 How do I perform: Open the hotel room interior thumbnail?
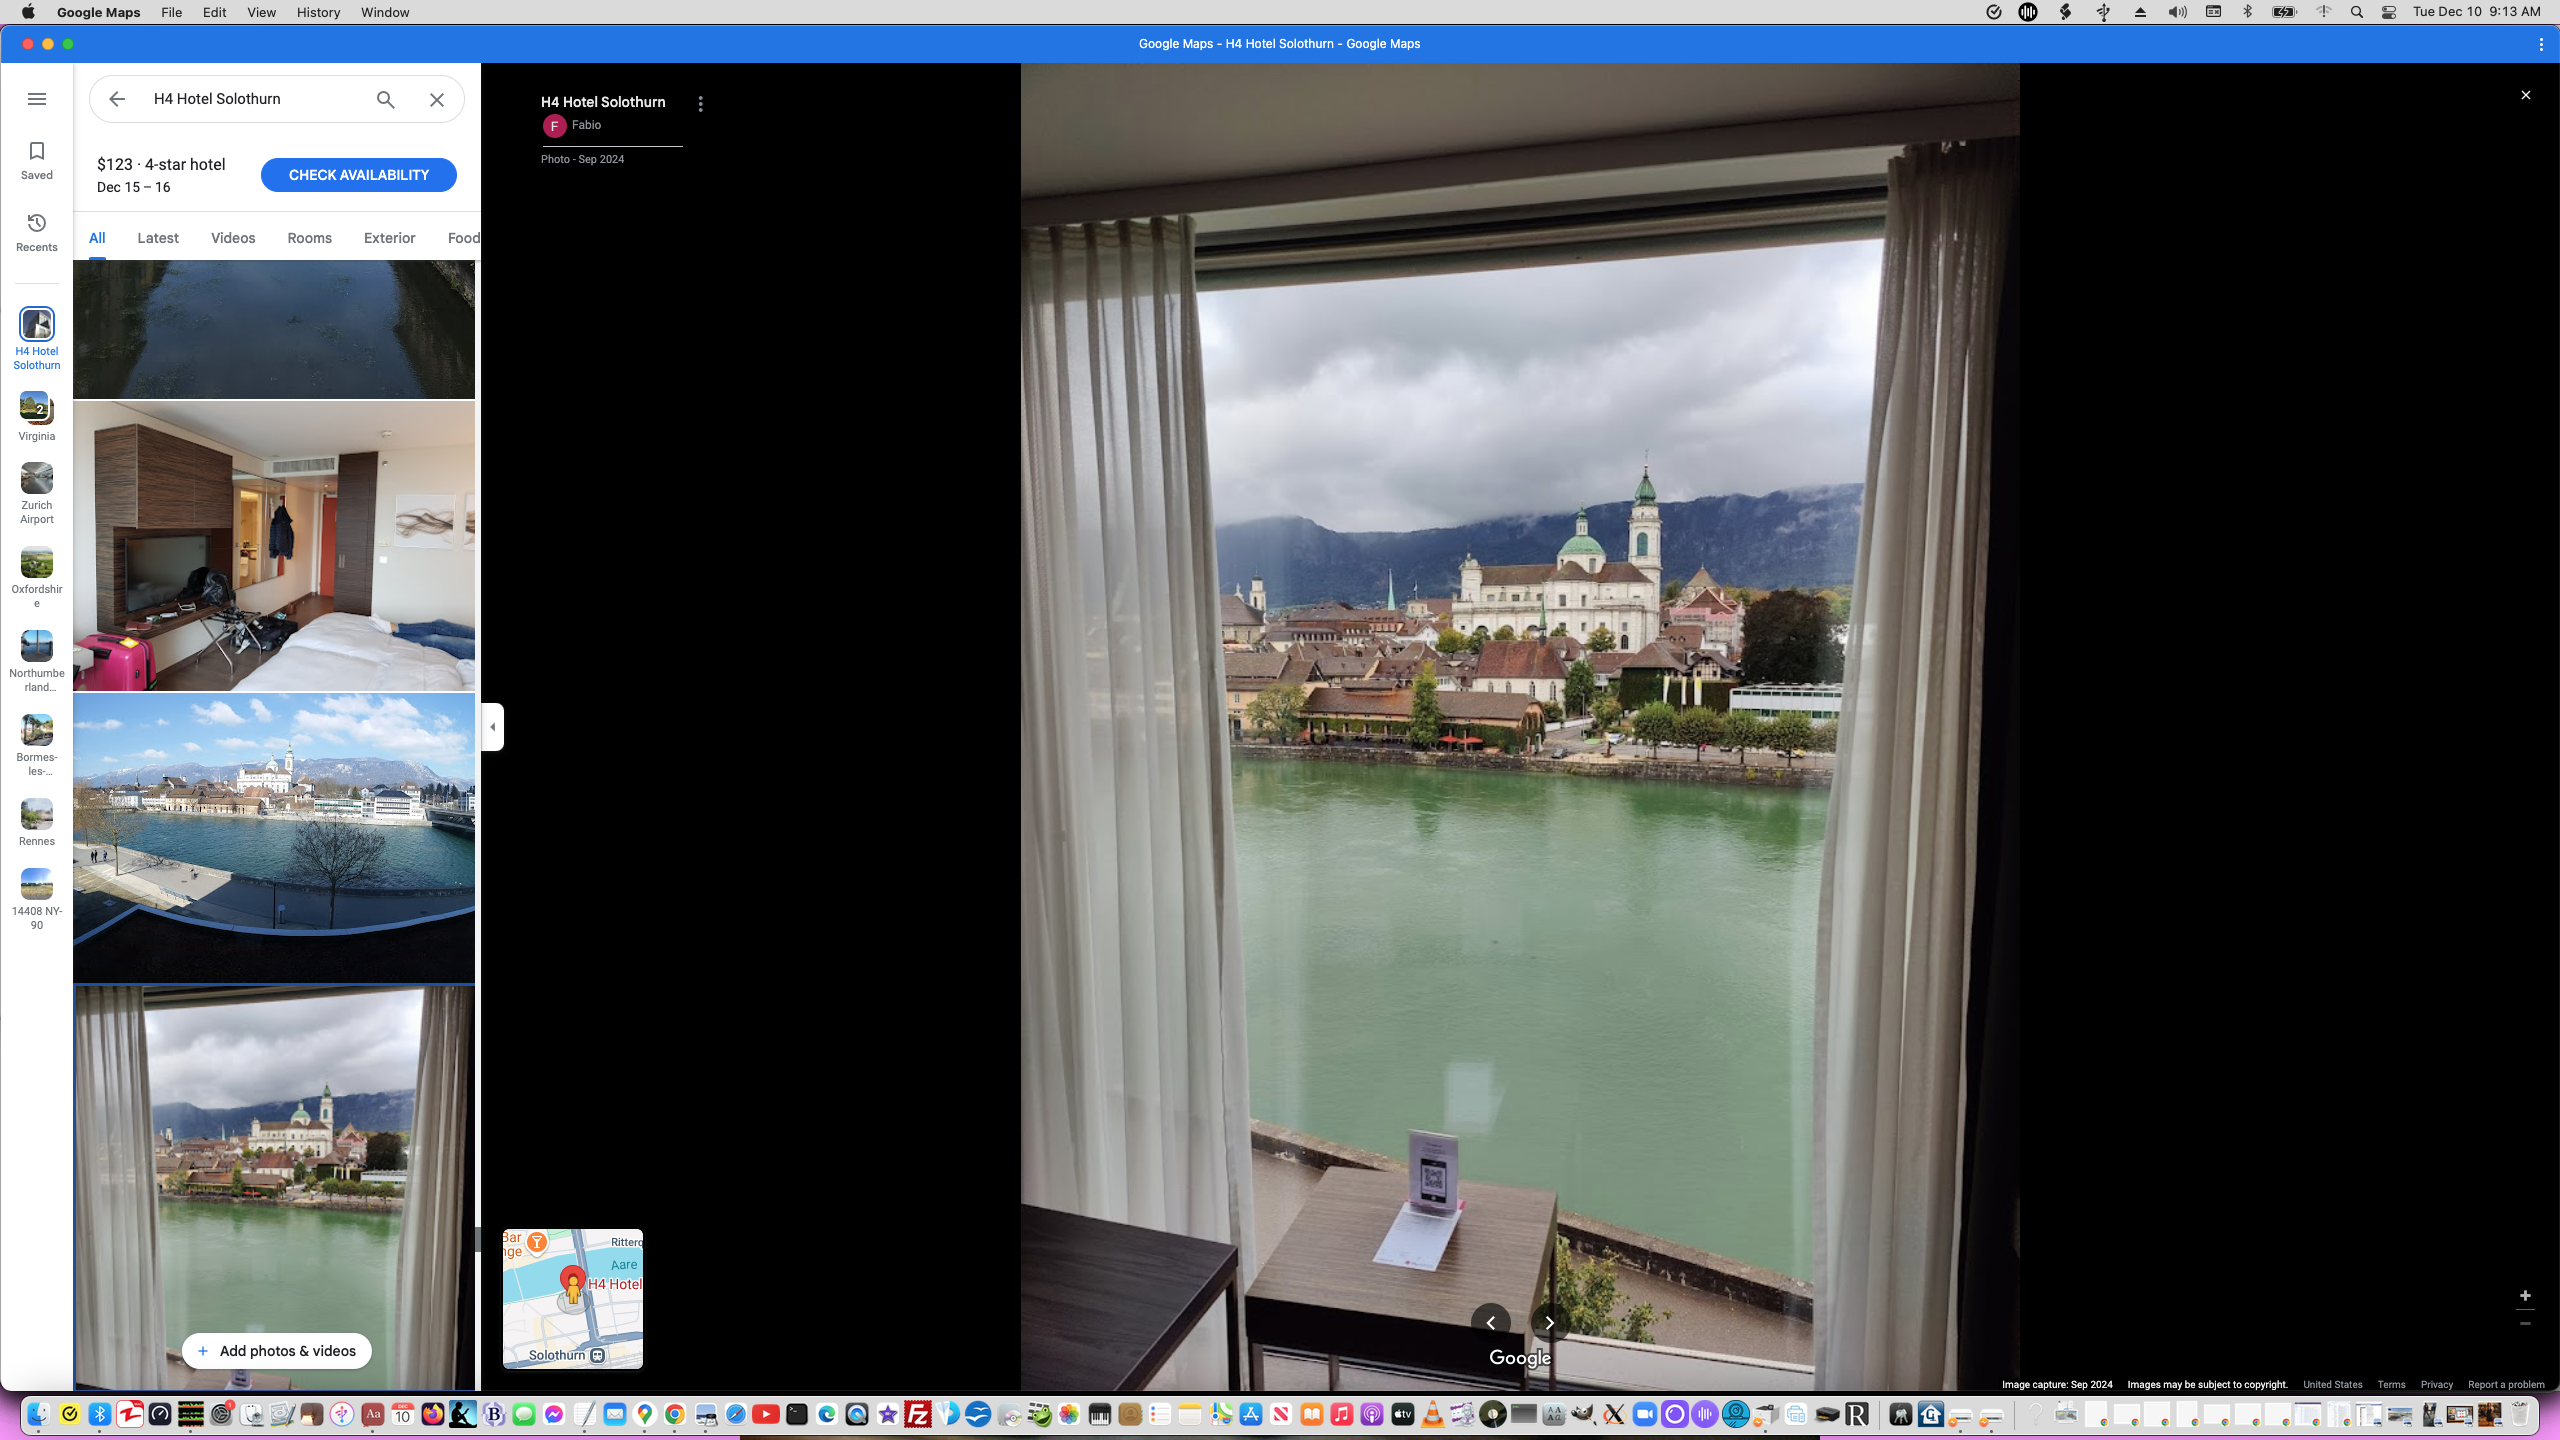coord(274,546)
